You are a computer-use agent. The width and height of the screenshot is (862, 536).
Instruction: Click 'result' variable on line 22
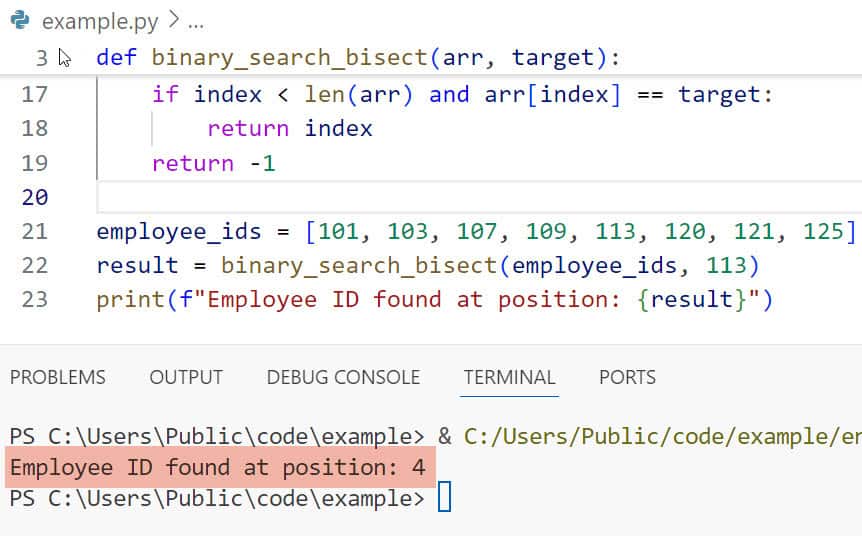pyautogui.click(x=137, y=266)
